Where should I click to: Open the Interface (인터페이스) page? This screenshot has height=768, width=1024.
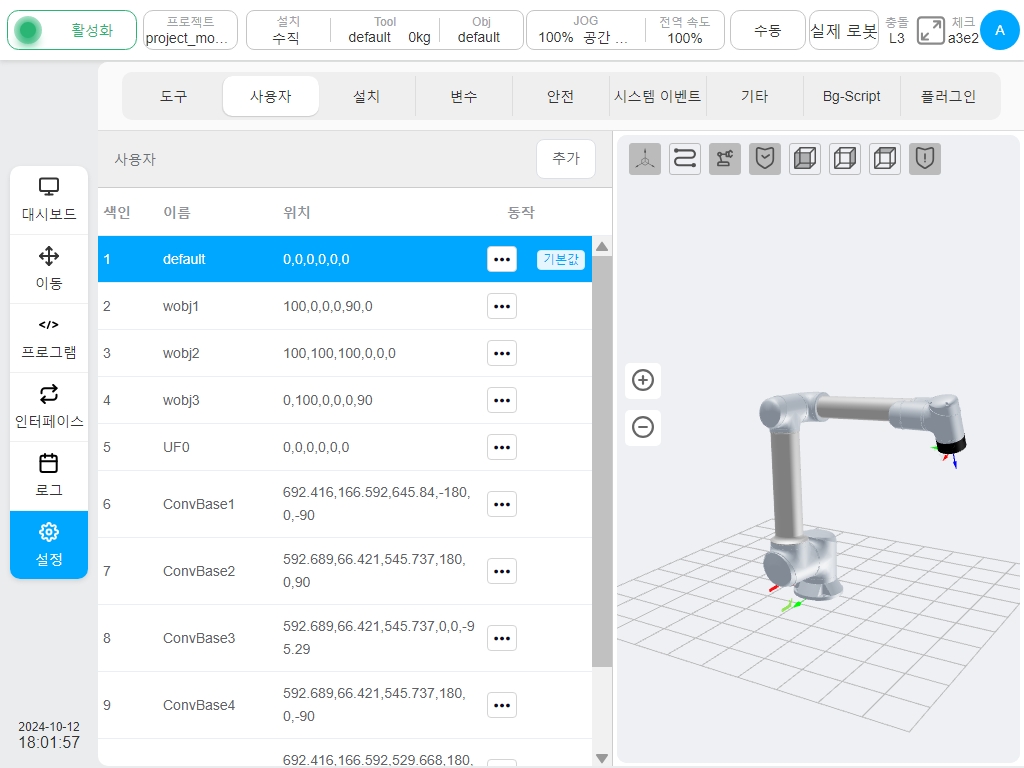click(x=49, y=408)
